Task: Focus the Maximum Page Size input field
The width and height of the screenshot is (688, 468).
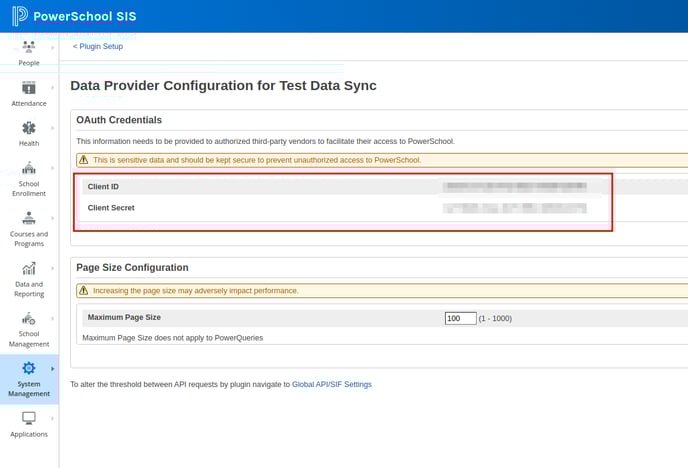Action: [x=460, y=318]
